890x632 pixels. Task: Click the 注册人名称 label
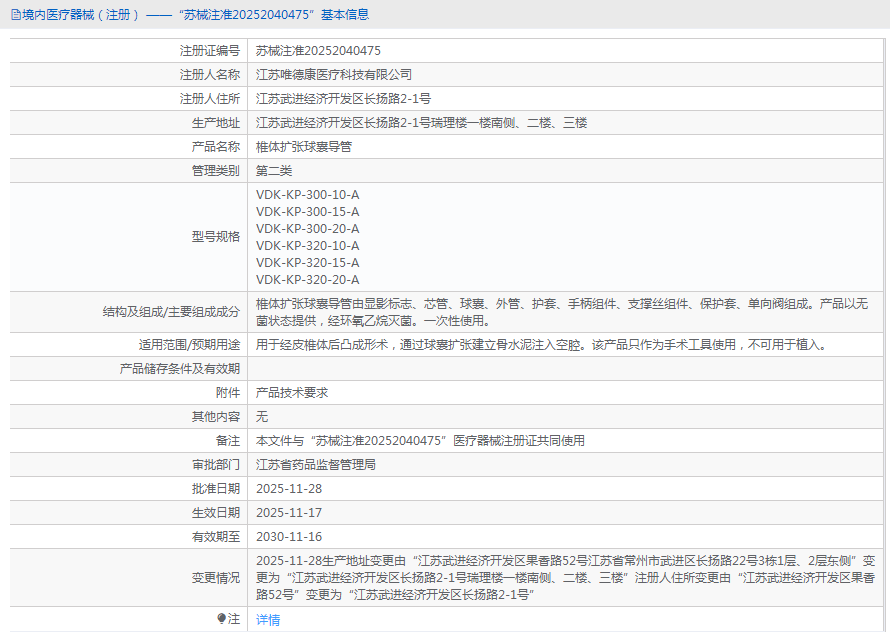tap(210, 74)
